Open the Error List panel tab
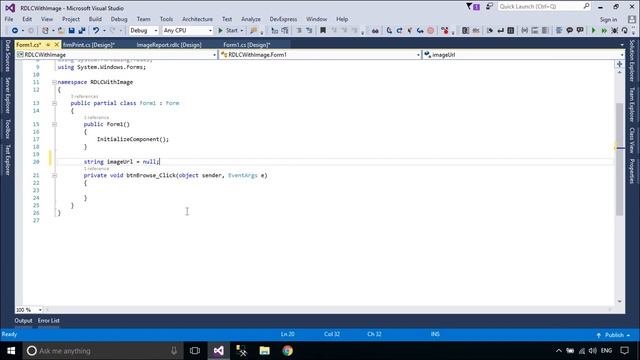Image resolution: width=640 pixels, height=360 pixels. point(49,321)
